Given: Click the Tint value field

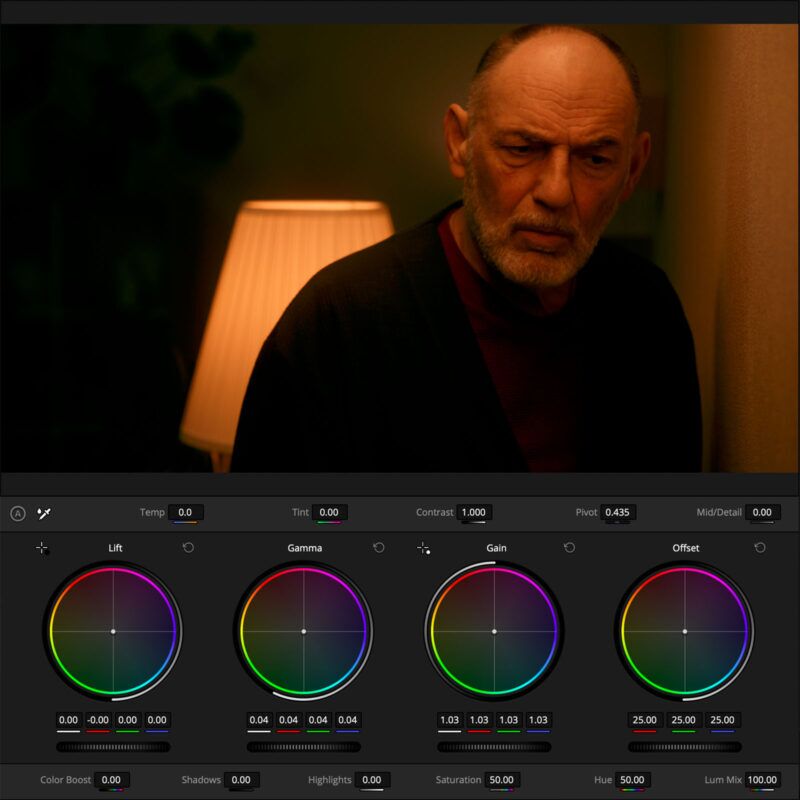Looking at the screenshot, I should (x=329, y=512).
